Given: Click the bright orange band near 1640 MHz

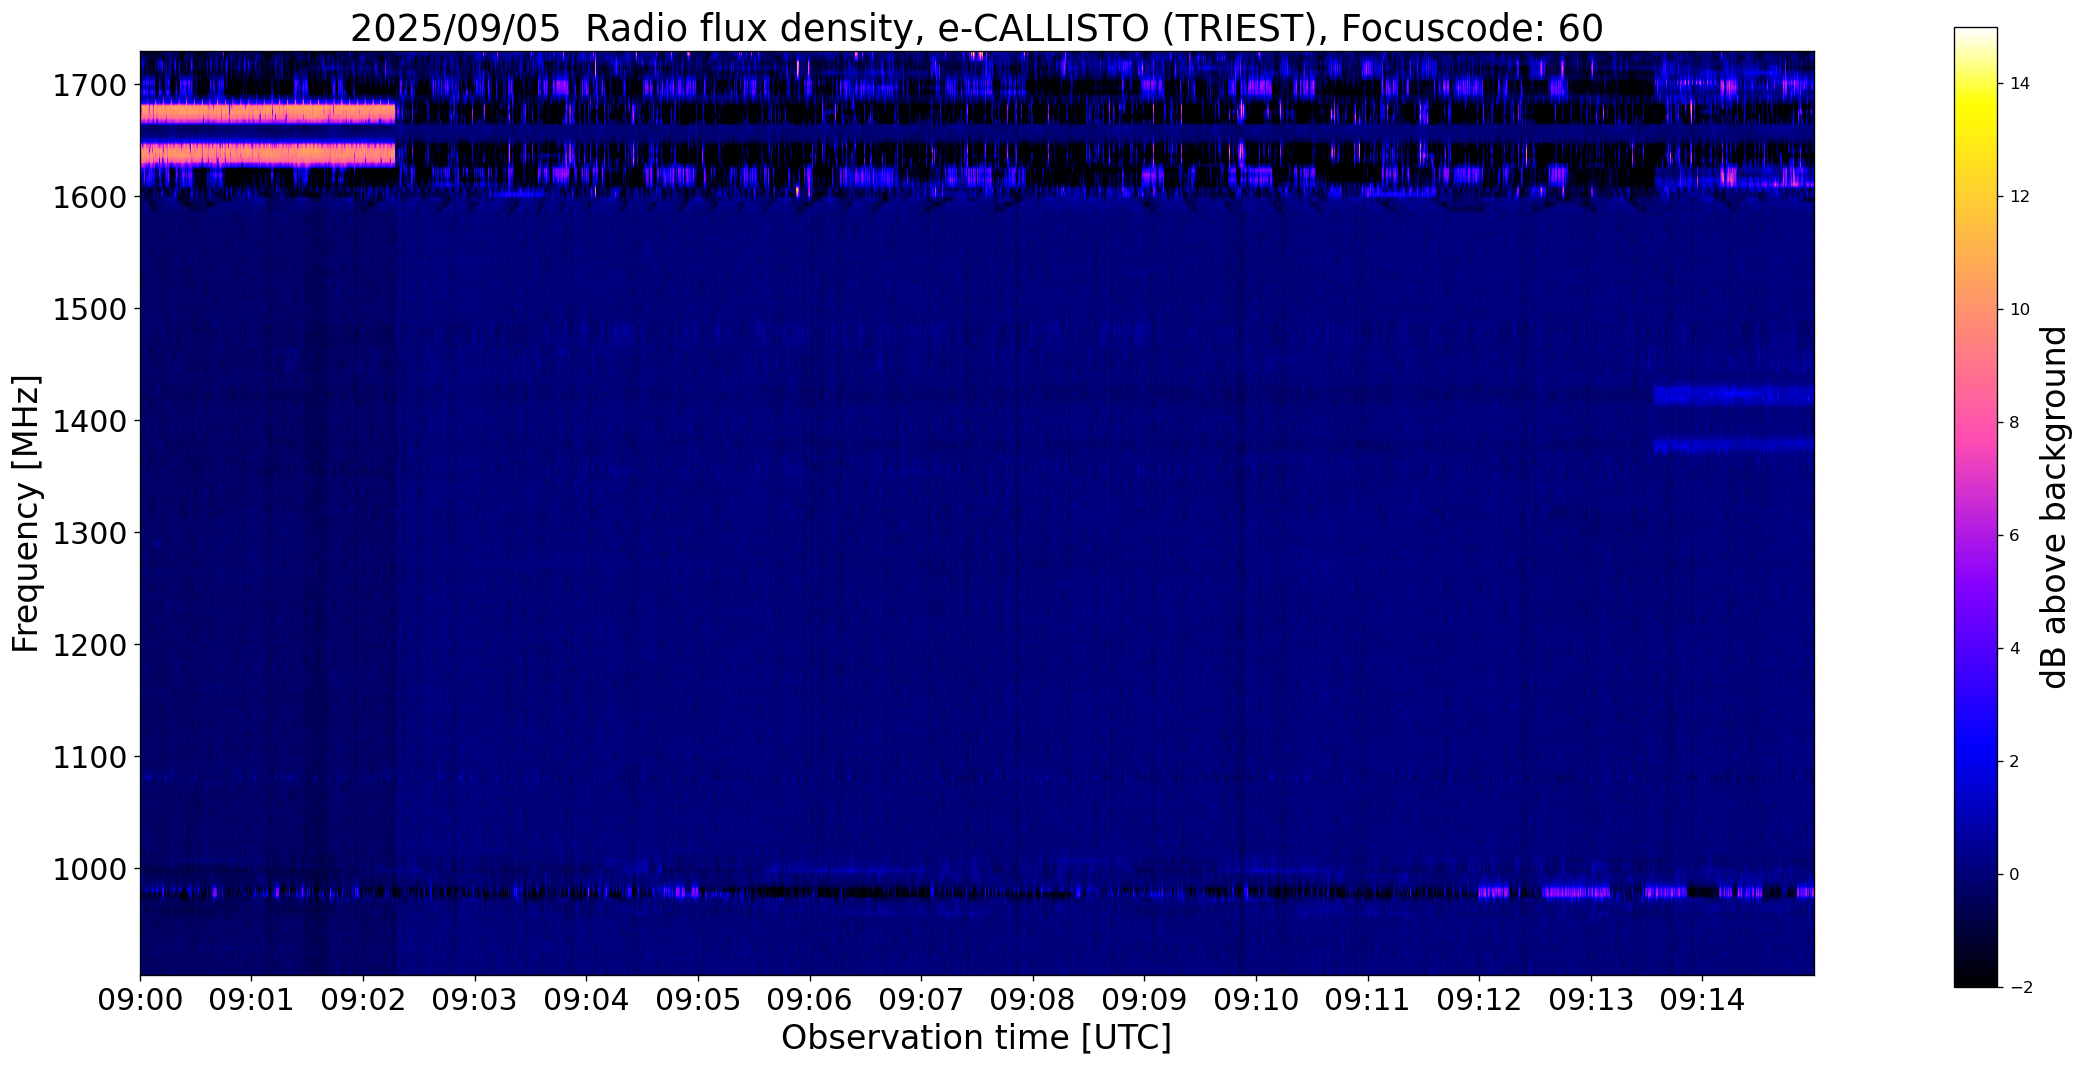Looking at the screenshot, I should point(268,154).
